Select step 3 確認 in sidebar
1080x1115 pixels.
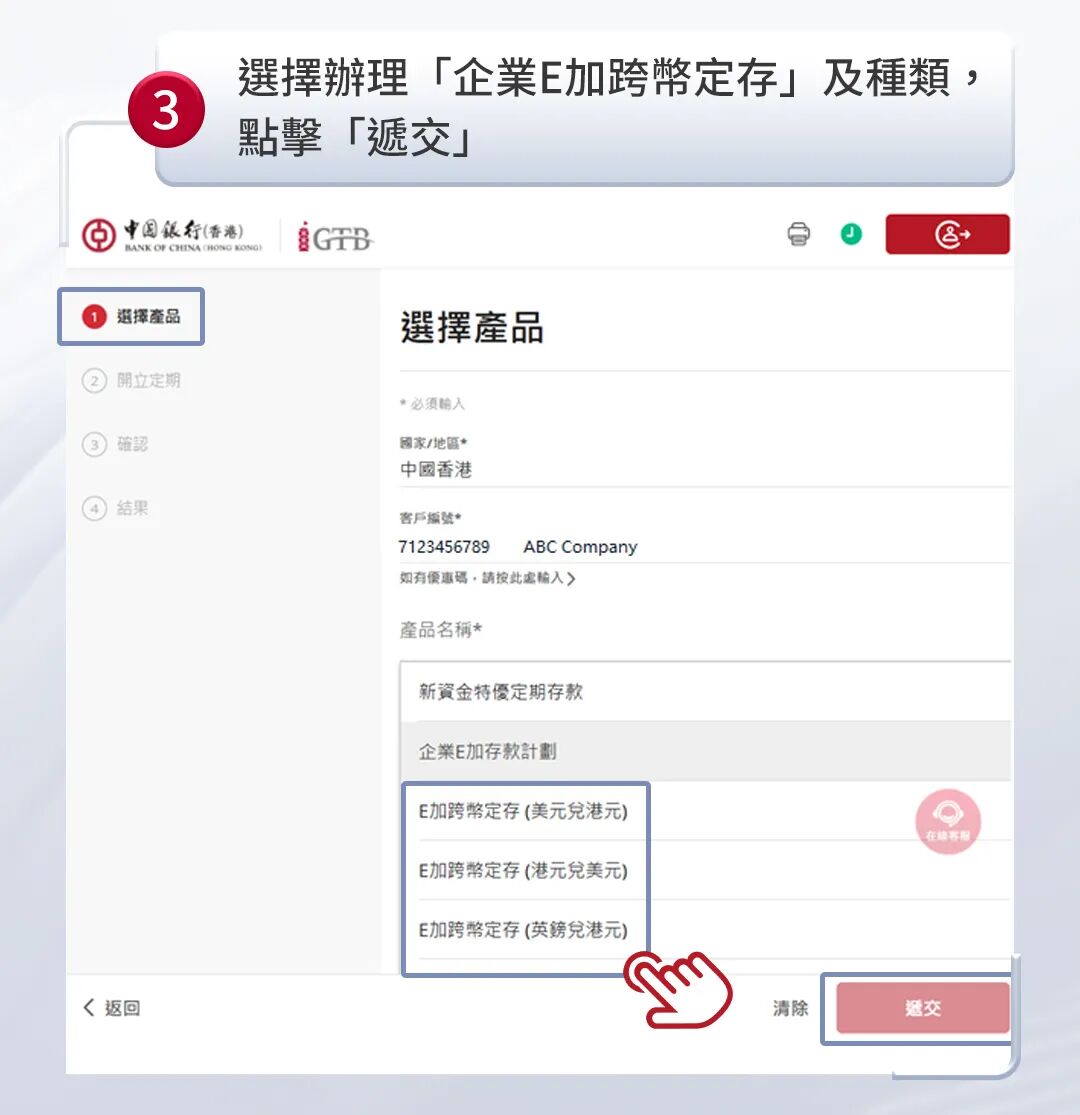click(115, 444)
